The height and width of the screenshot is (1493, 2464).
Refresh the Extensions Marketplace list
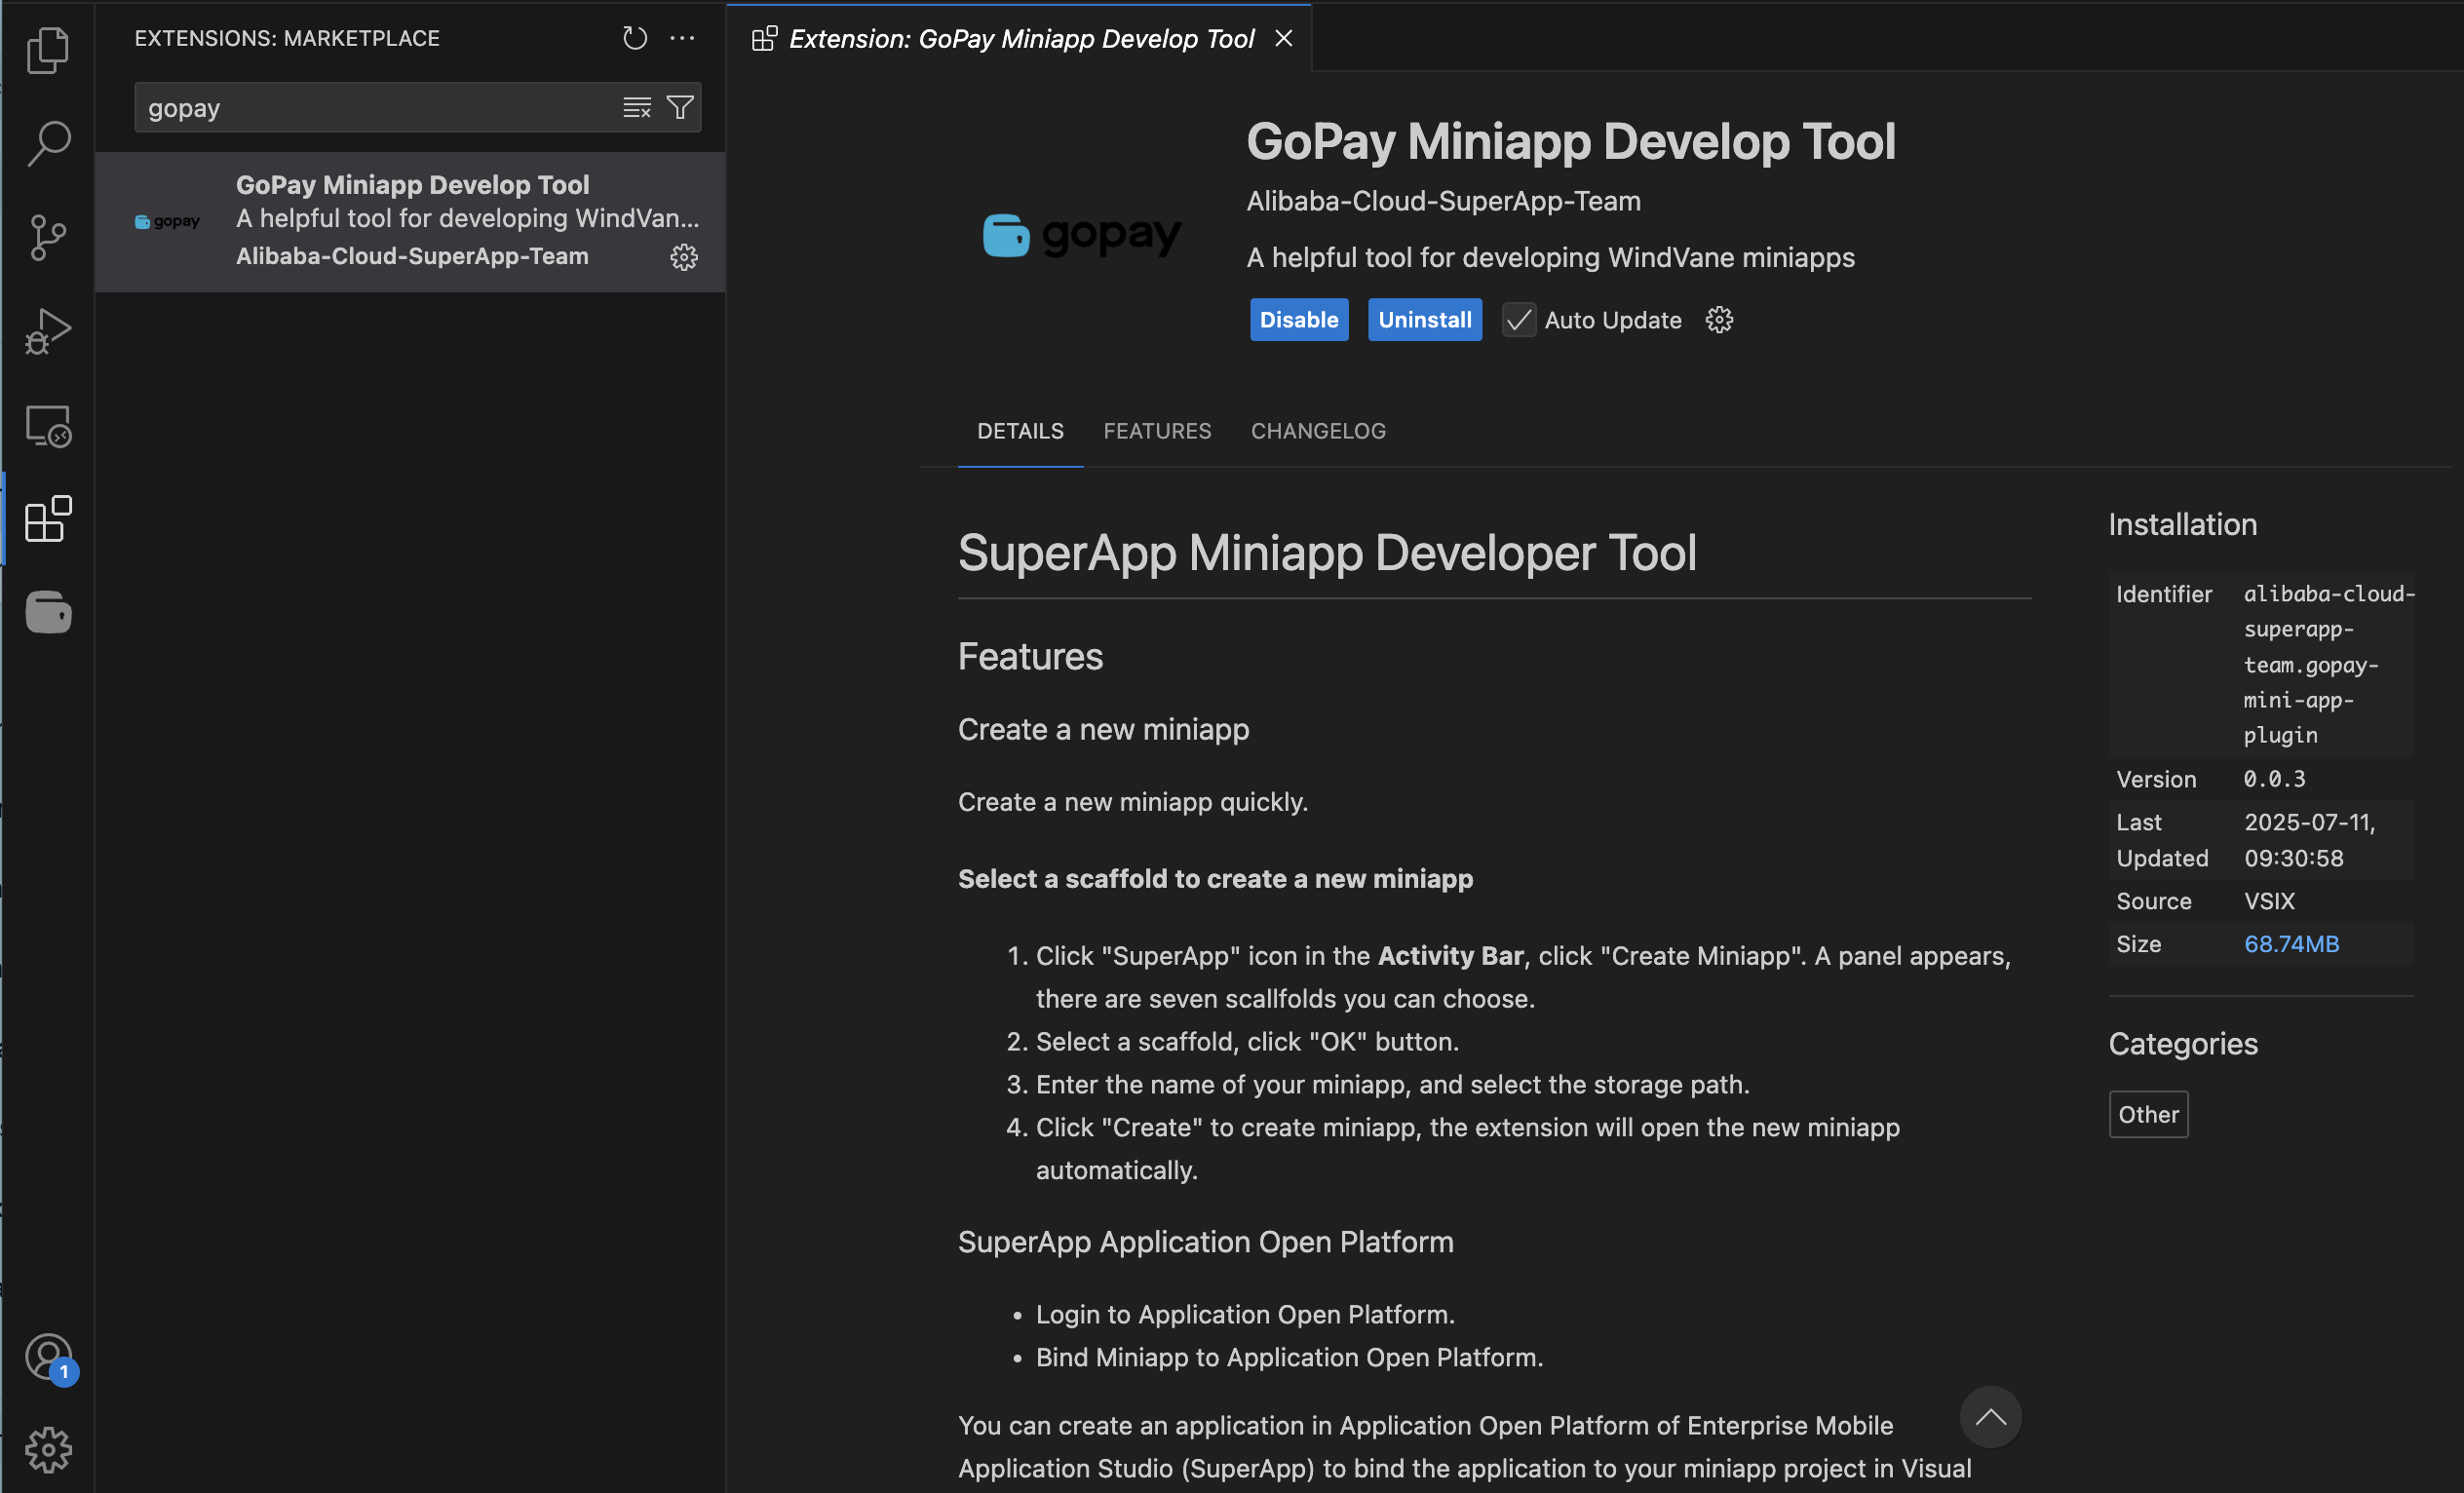click(x=635, y=38)
